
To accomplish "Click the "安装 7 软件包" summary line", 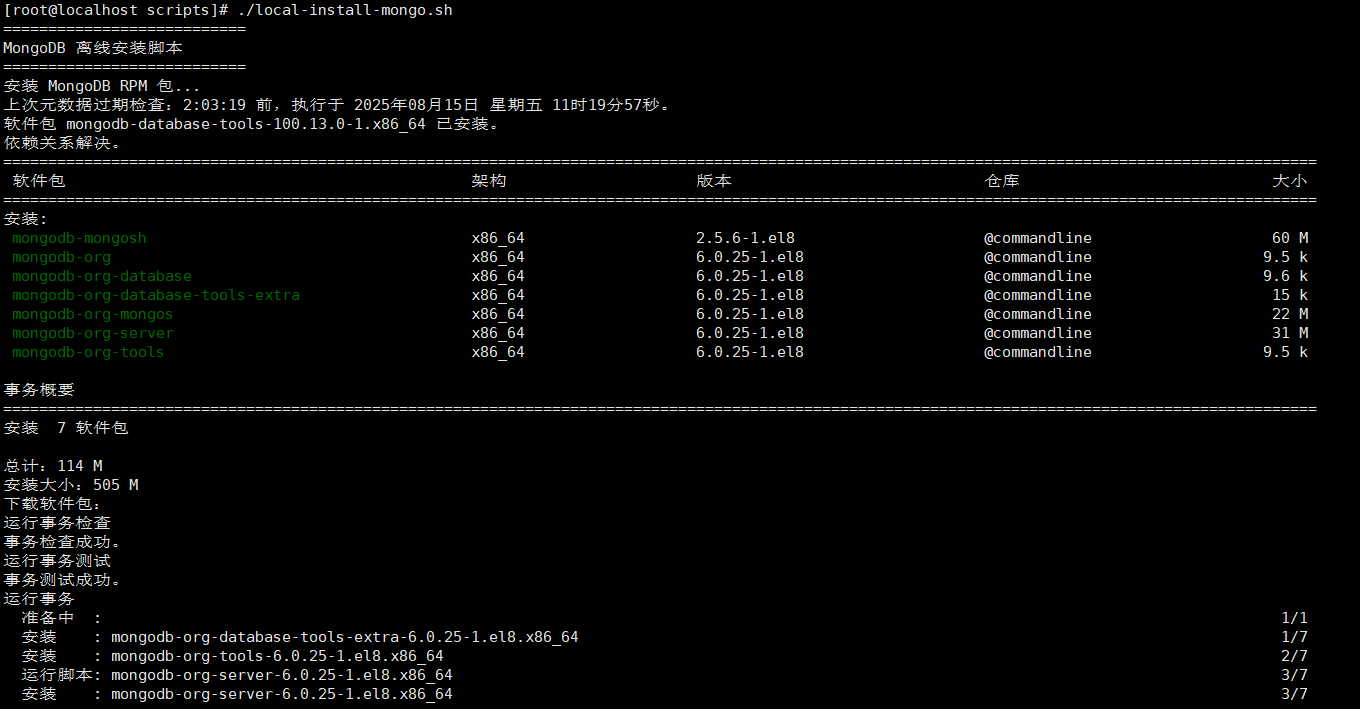I will tap(66, 428).
